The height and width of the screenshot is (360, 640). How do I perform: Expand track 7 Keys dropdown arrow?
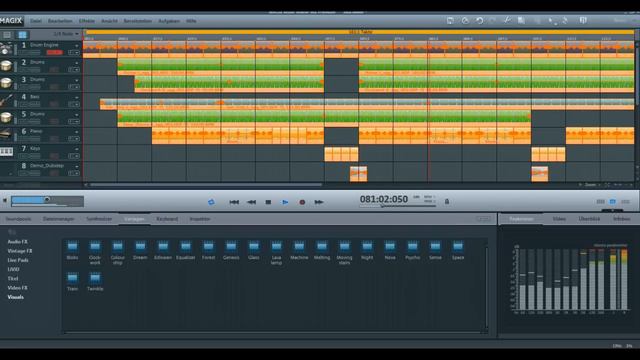point(76,149)
